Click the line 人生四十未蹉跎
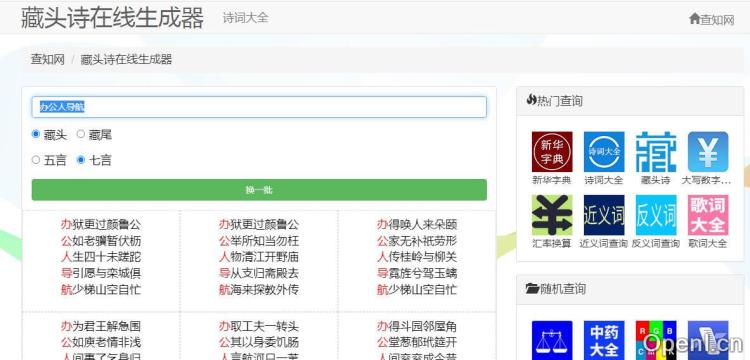The height and width of the screenshot is (360, 750). 101,257
